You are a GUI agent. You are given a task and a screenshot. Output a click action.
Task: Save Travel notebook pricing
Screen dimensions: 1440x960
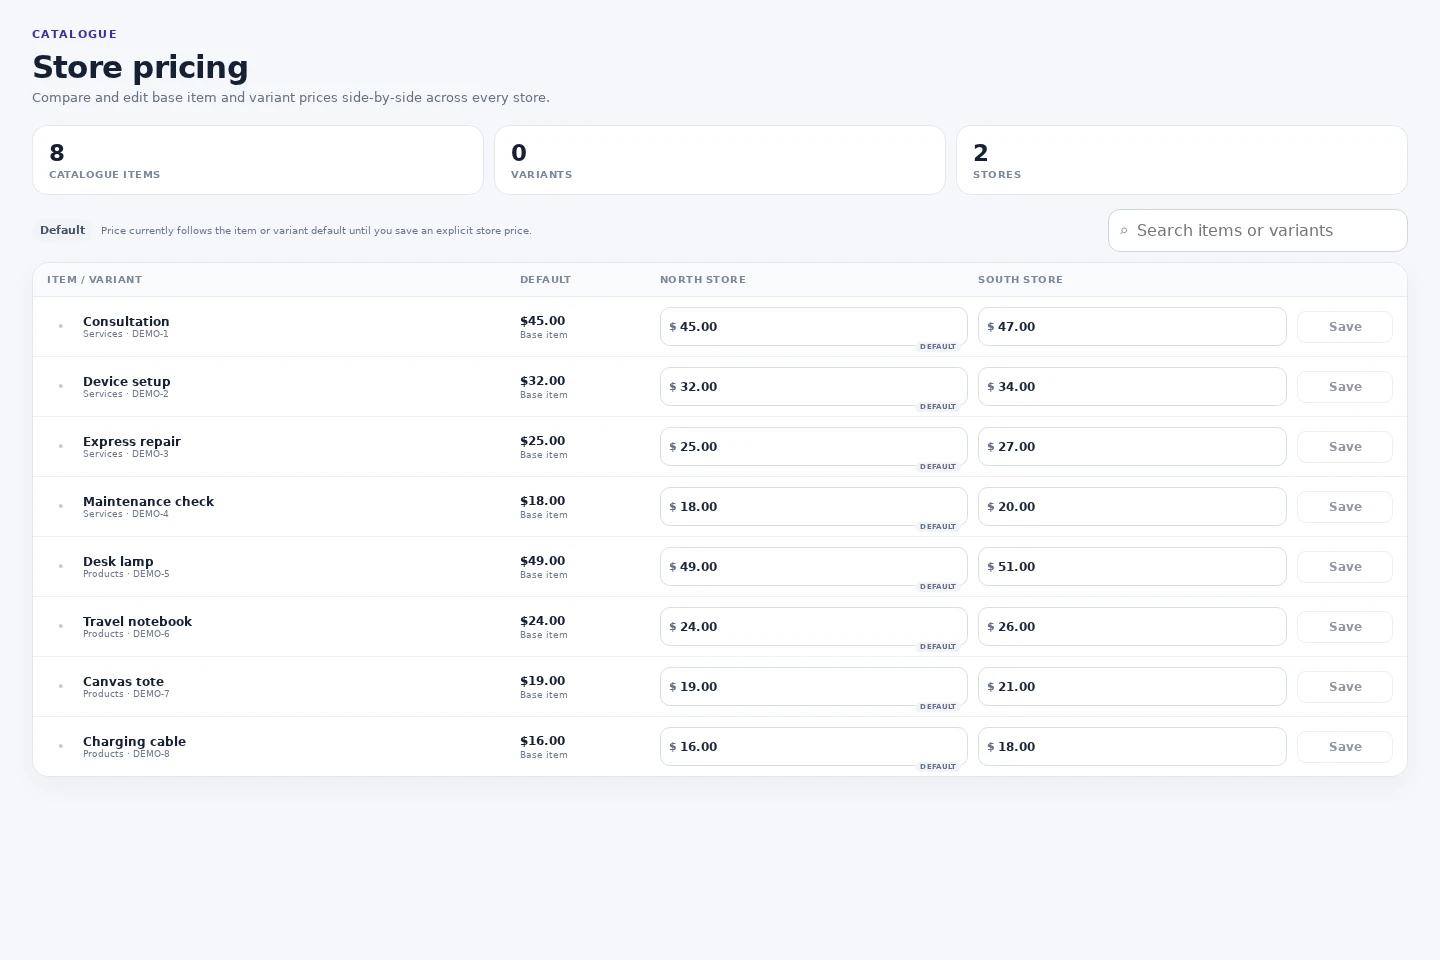pos(1345,627)
